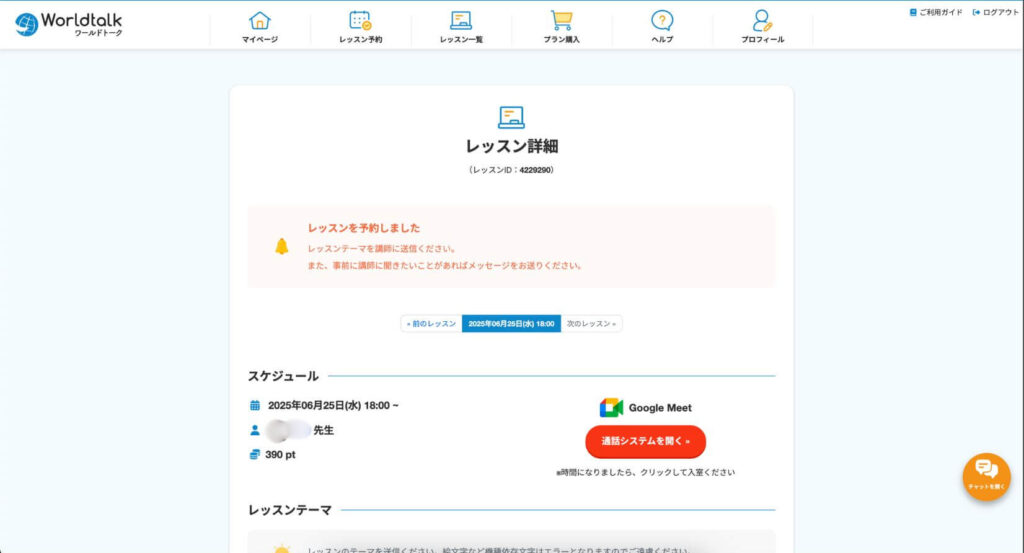The height and width of the screenshot is (553, 1024).
Task: Click the レッスンテーマ section heading
Action: pos(290,510)
